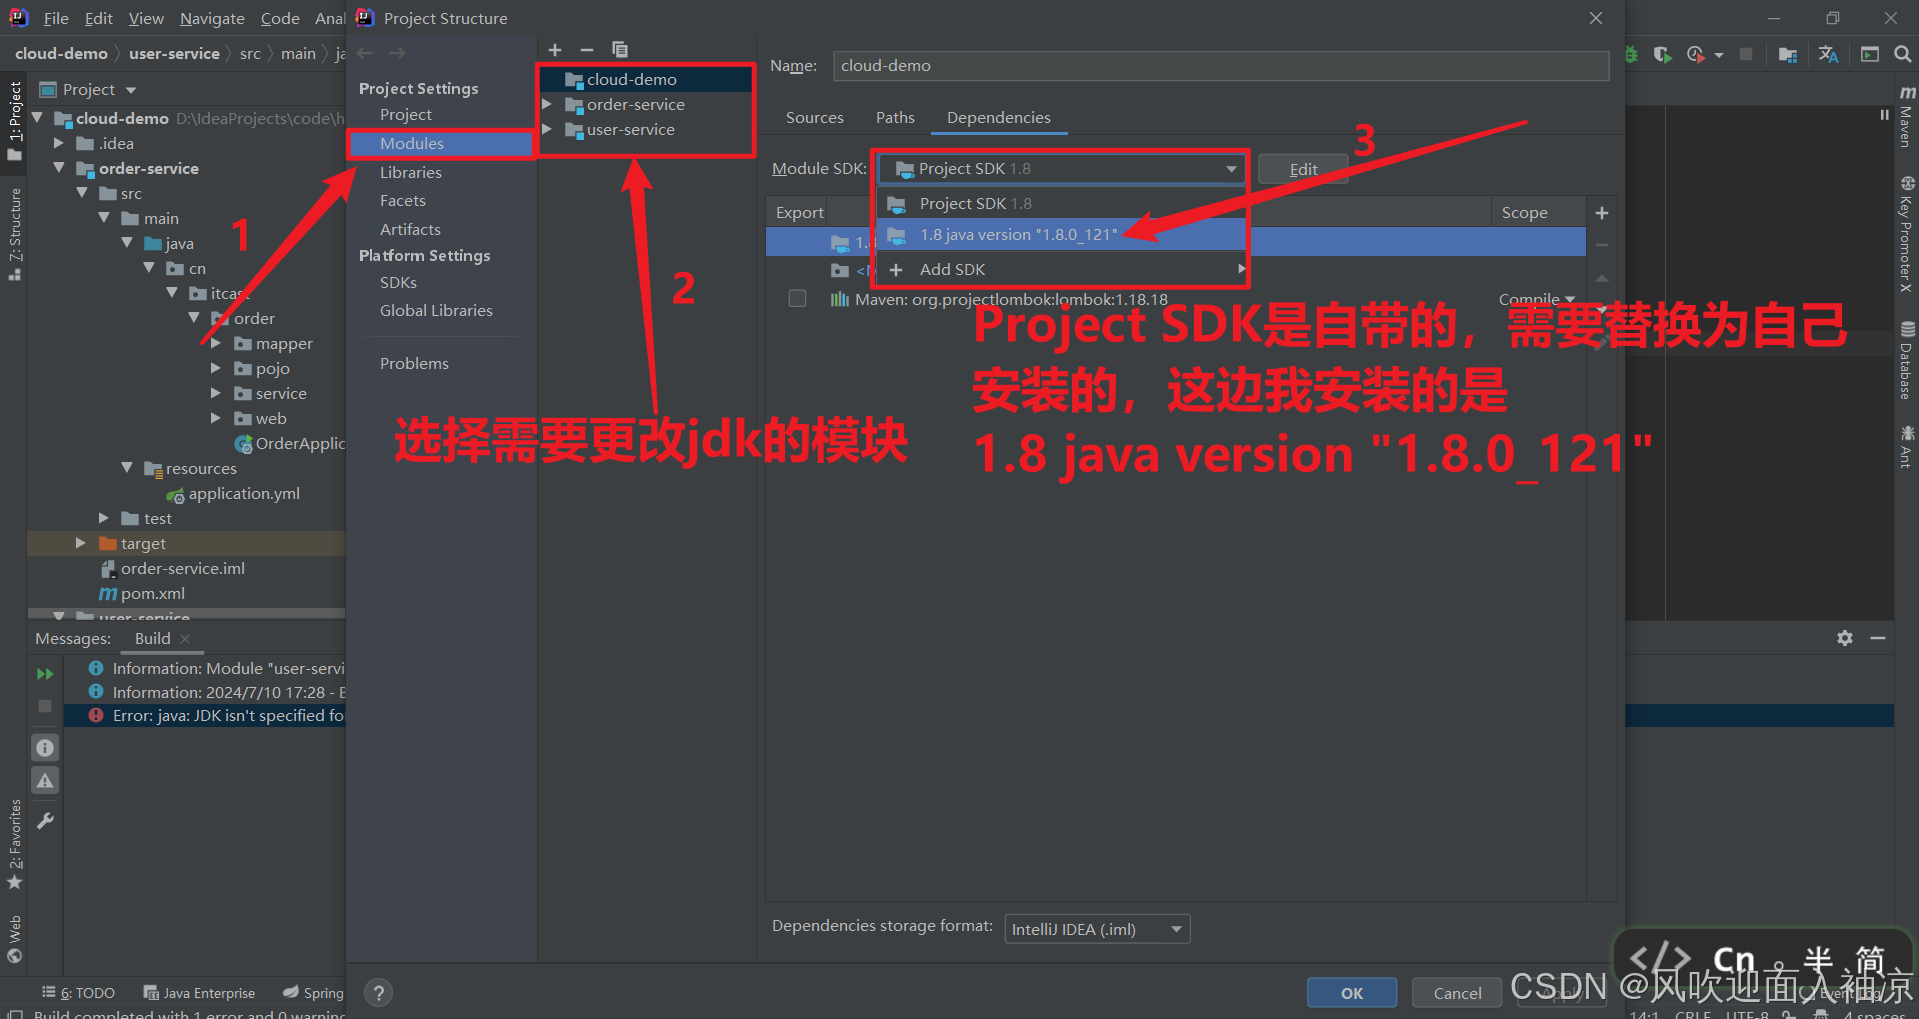Viewport: 1919px width, 1019px height.
Task: Open Artifacts settings section
Action: pos(410,230)
